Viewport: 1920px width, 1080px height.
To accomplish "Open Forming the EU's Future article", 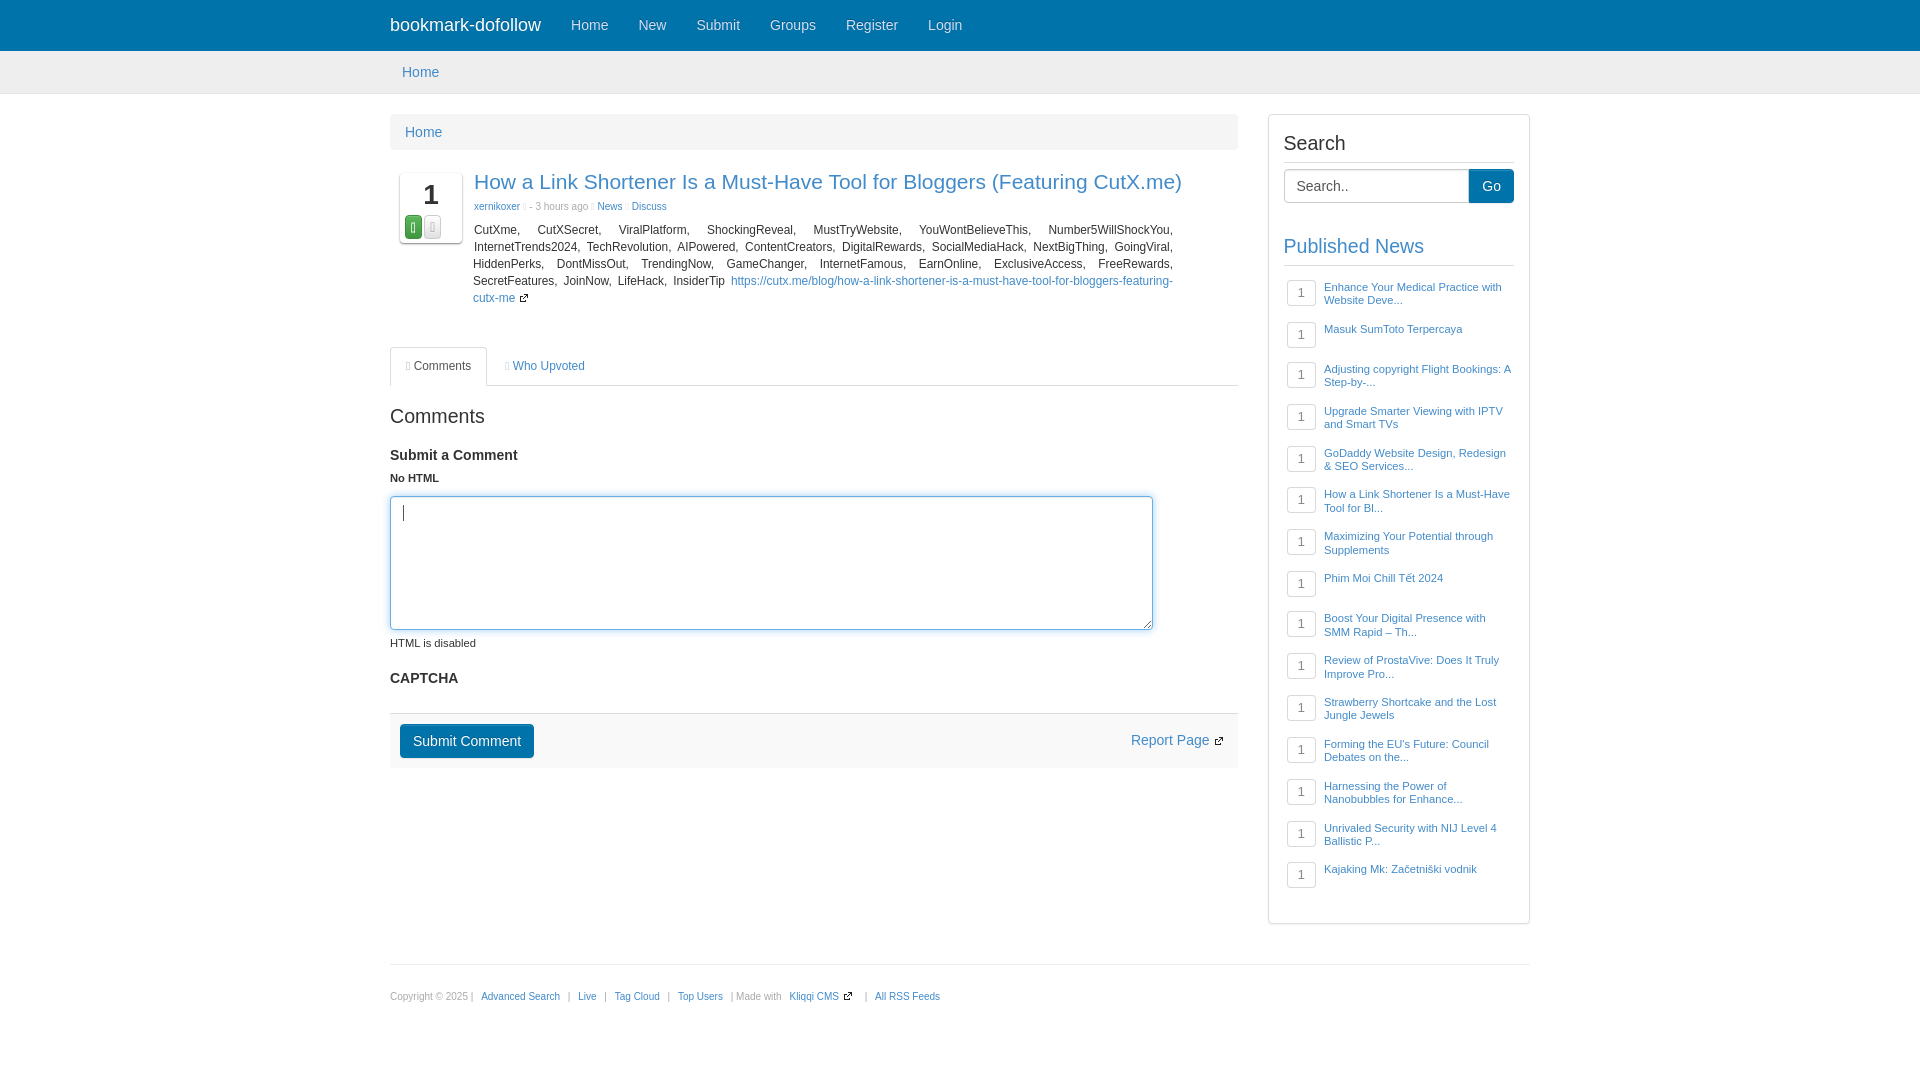I will click(1406, 751).
